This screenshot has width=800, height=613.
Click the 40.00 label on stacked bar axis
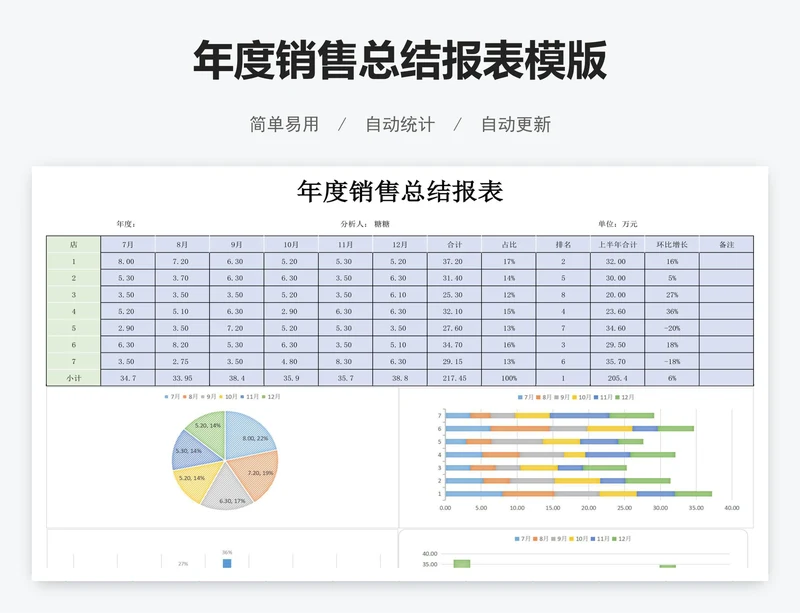[x=732, y=508]
